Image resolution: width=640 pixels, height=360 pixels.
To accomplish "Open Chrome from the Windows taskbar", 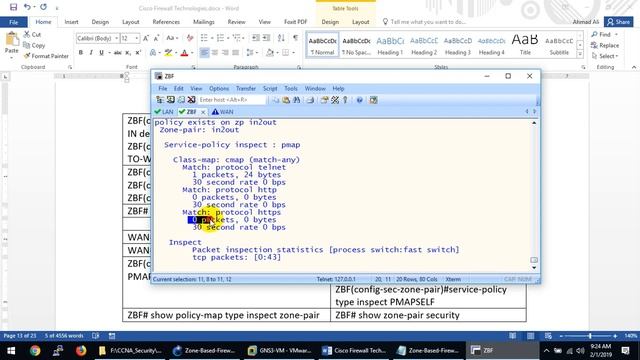I will tap(35, 350).
